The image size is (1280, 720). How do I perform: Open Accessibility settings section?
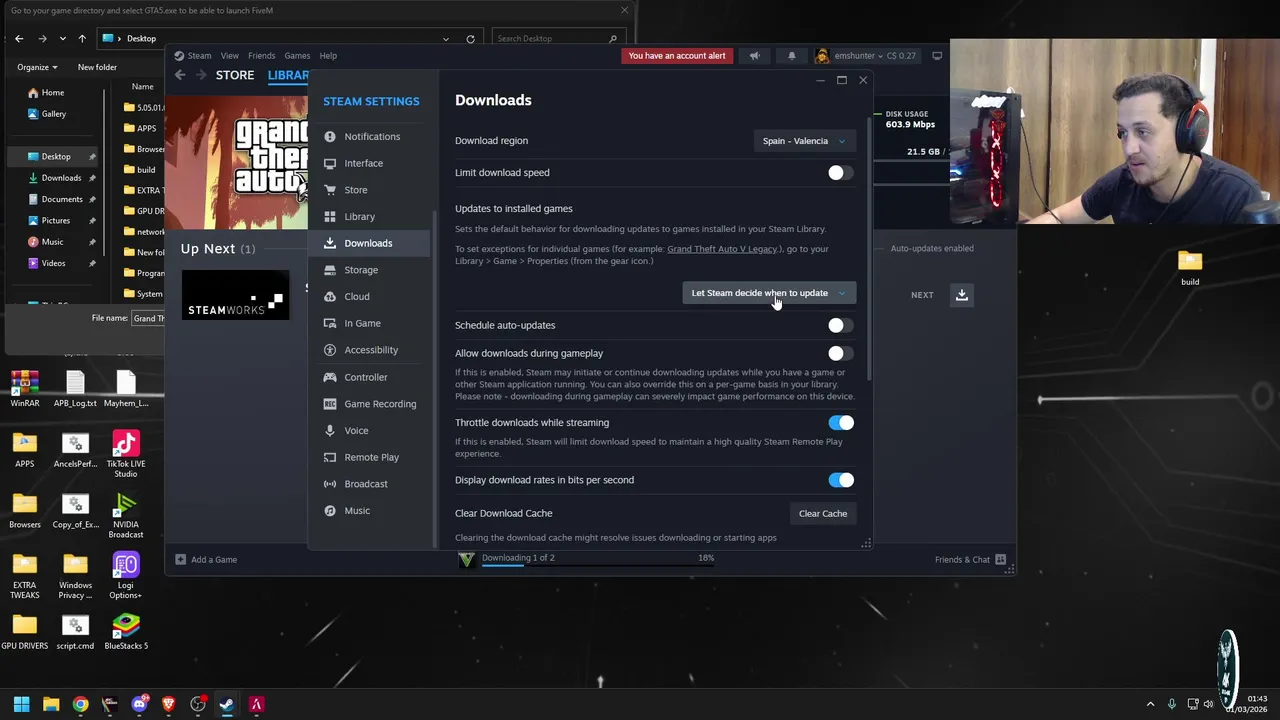tap(371, 350)
